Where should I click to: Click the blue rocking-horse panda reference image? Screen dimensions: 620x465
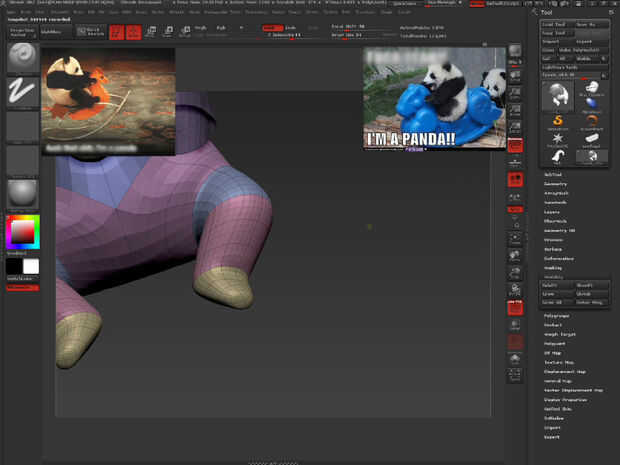point(434,99)
